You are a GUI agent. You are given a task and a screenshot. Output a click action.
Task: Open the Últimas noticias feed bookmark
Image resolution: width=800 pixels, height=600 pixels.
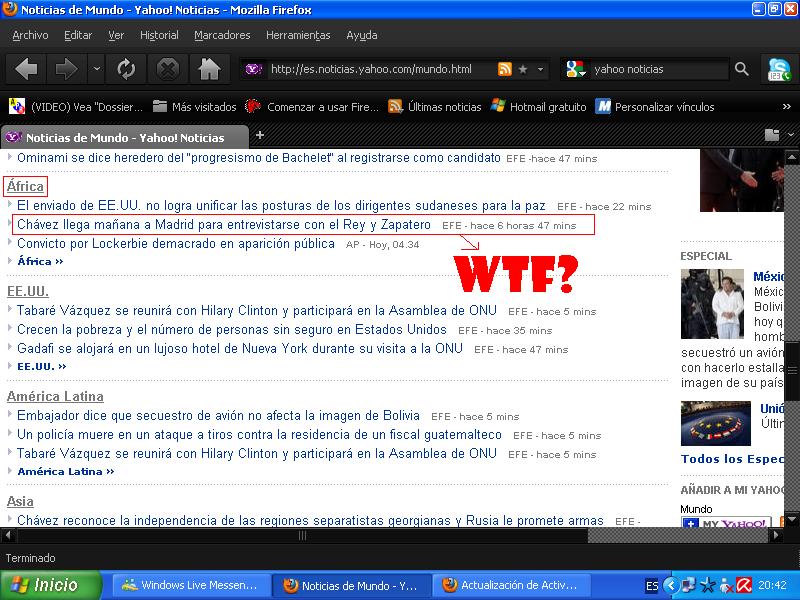coord(435,107)
